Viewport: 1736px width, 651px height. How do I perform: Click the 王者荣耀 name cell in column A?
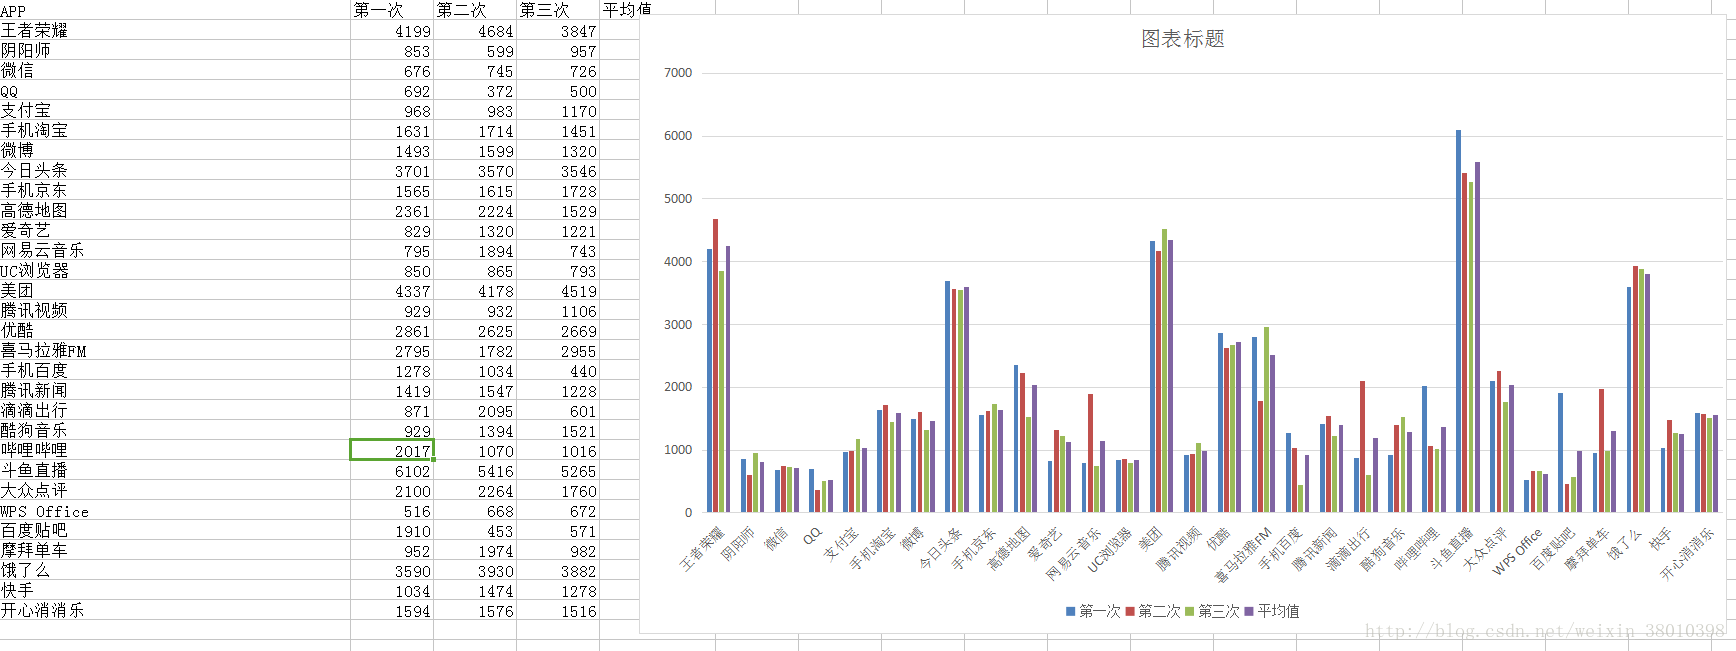click(175, 30)
